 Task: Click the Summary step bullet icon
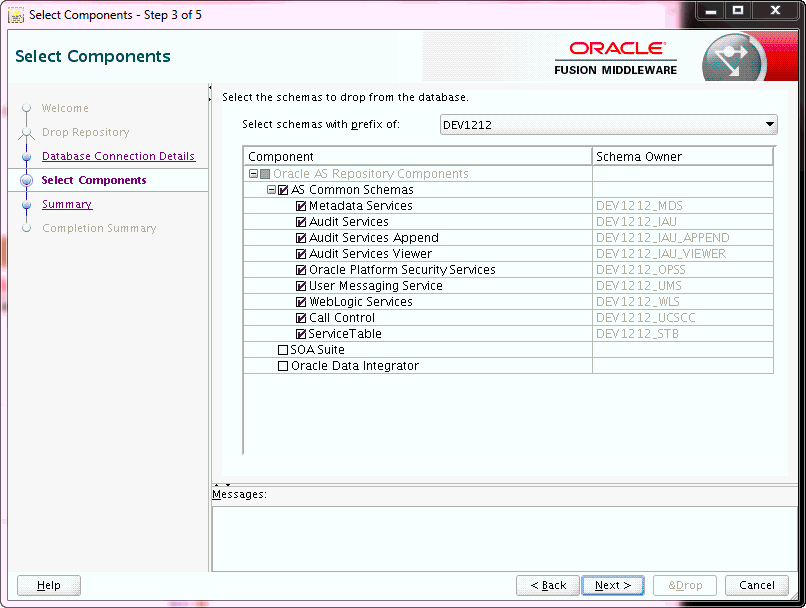tap(27, 205)
